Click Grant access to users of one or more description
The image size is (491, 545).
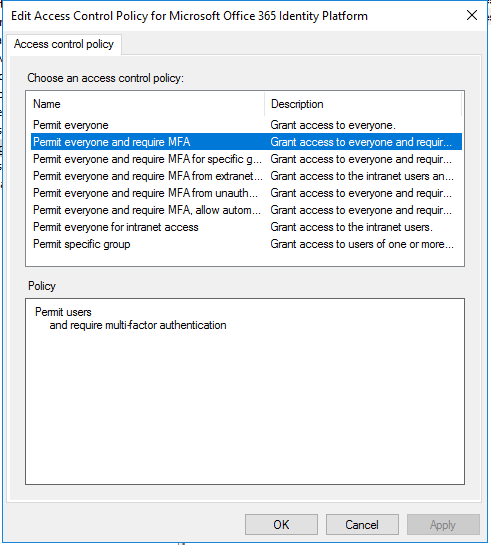point(362,244)
